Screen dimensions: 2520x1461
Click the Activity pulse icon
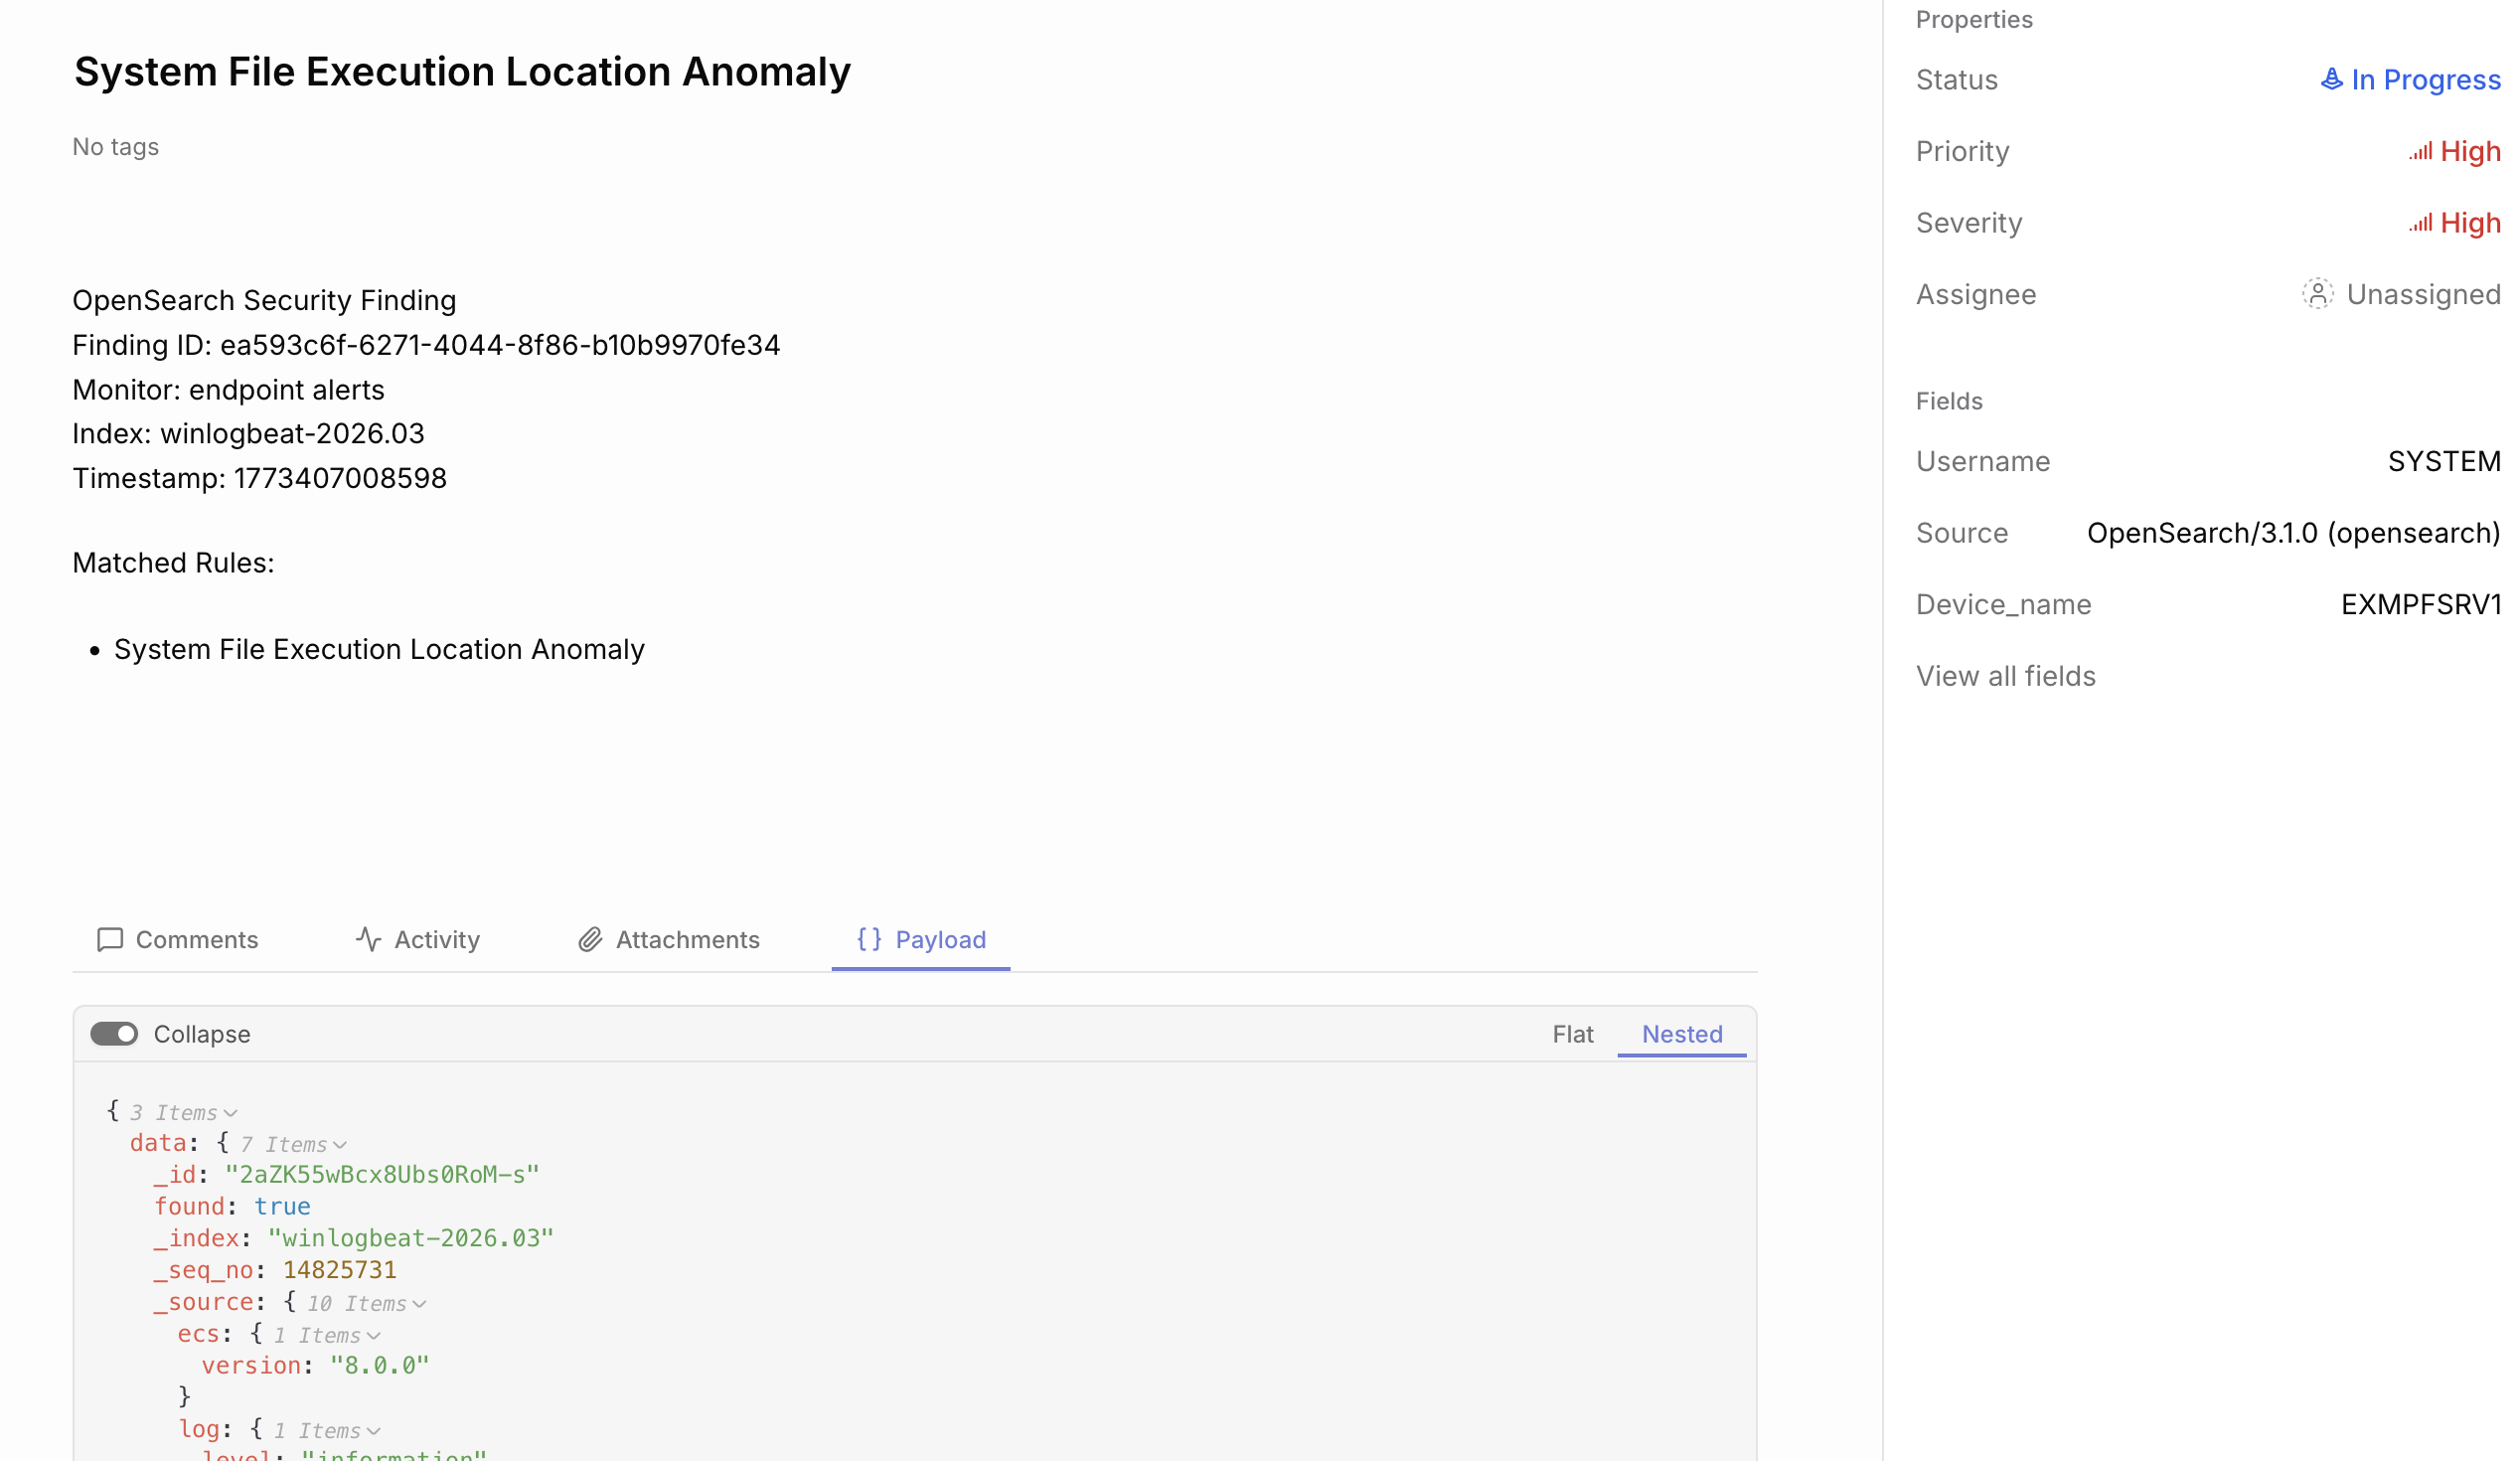(368, 940)
